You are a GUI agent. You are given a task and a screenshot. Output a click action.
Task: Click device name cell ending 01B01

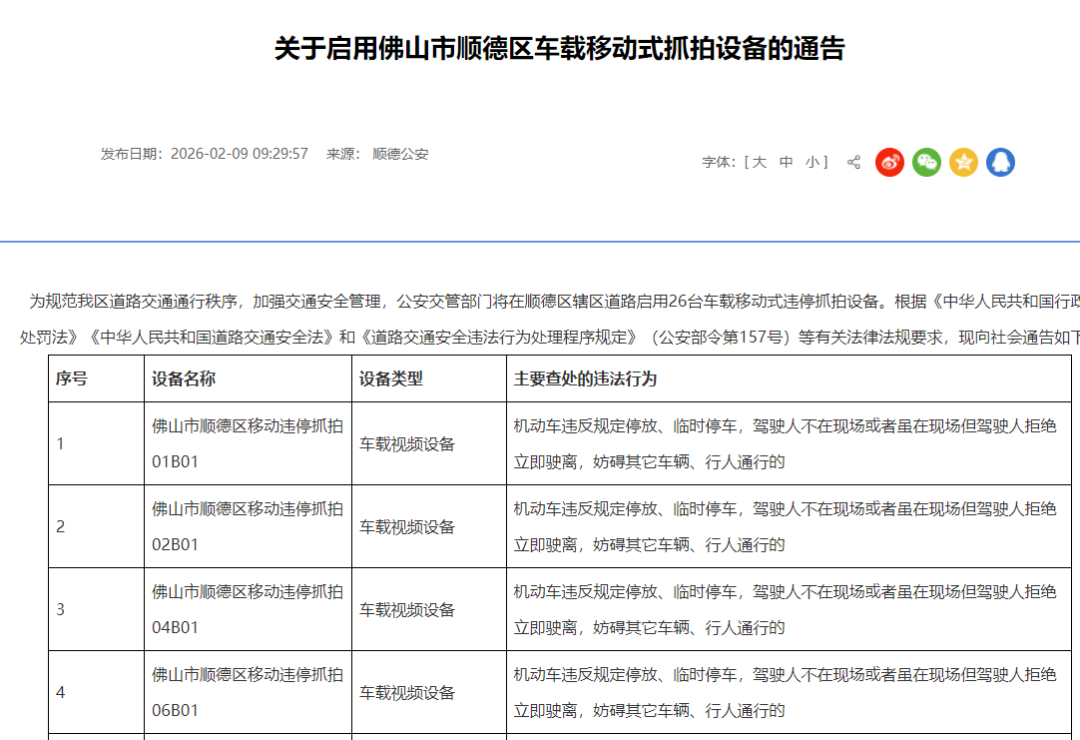[248, 444]
